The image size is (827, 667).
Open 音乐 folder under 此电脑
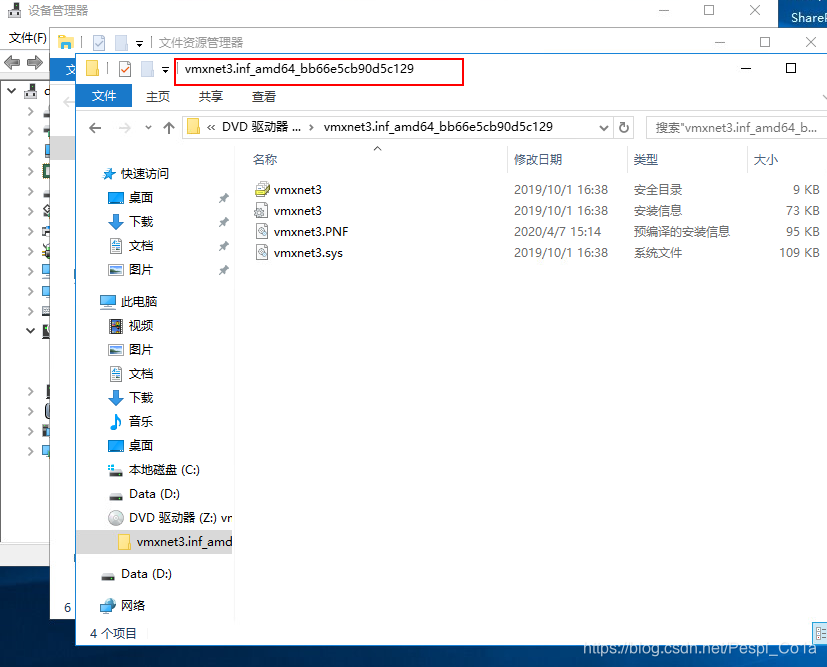(141, 421)
